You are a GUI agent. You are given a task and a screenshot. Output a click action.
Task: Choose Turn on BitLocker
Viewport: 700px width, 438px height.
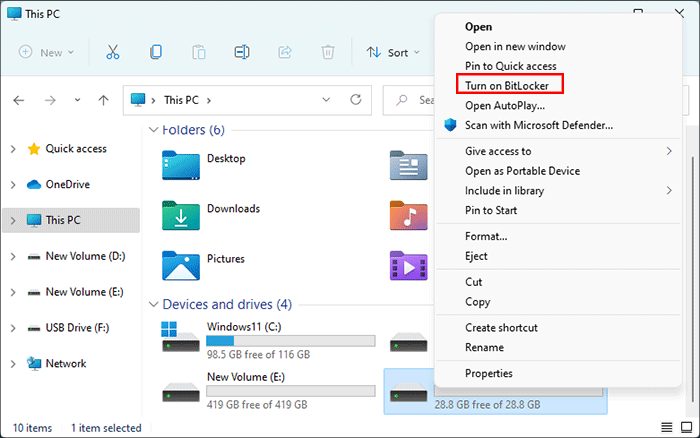(507, 86)
